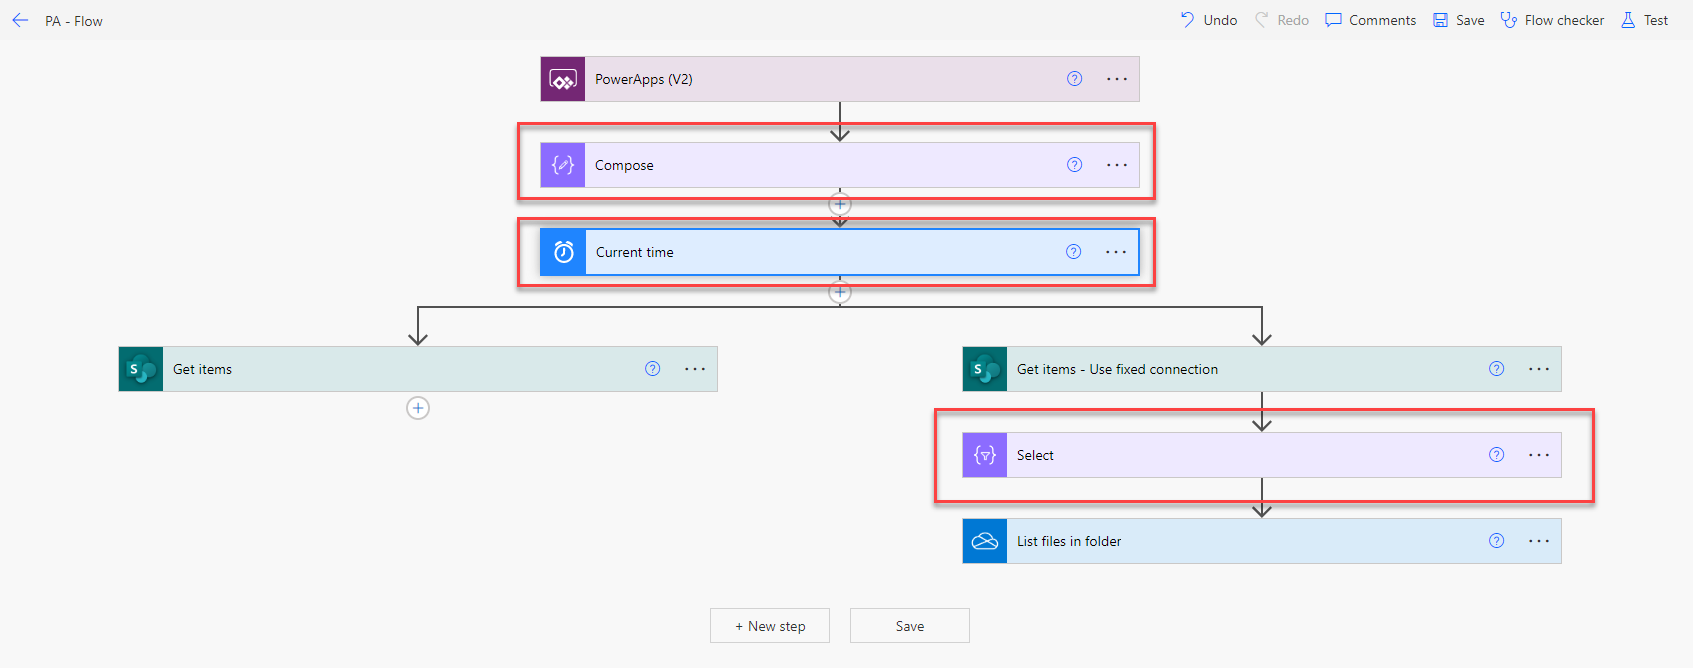This screenshot has width=1693, height=668.
Task: Click the PowerApps (V2) trigger icon
Action: [x=563, y=79]
